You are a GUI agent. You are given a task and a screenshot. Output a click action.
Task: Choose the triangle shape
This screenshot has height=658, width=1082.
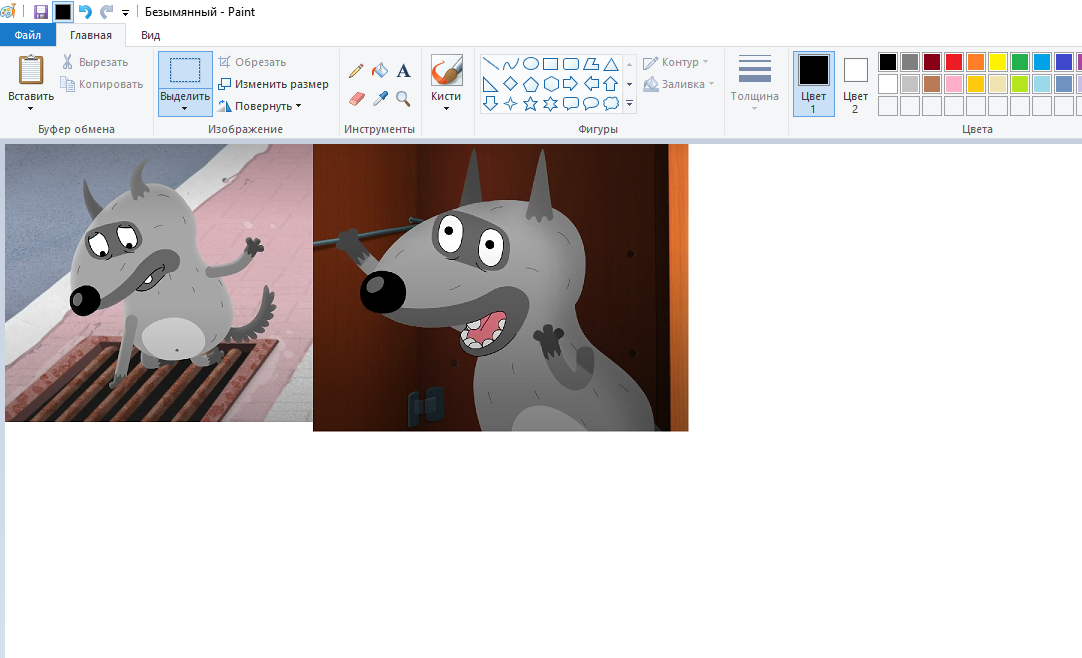(x=611, y=64)
